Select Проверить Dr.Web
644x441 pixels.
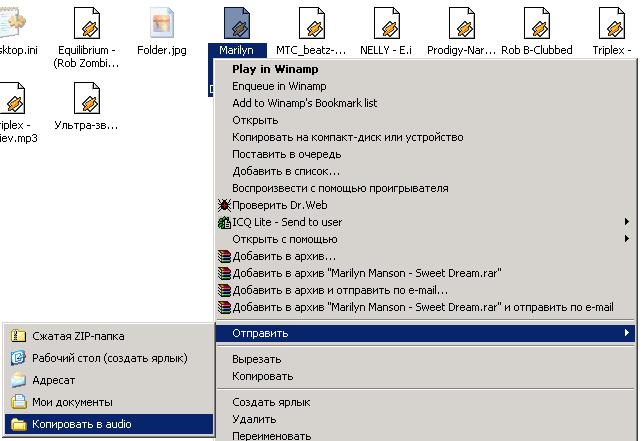(x=425, y=205)
